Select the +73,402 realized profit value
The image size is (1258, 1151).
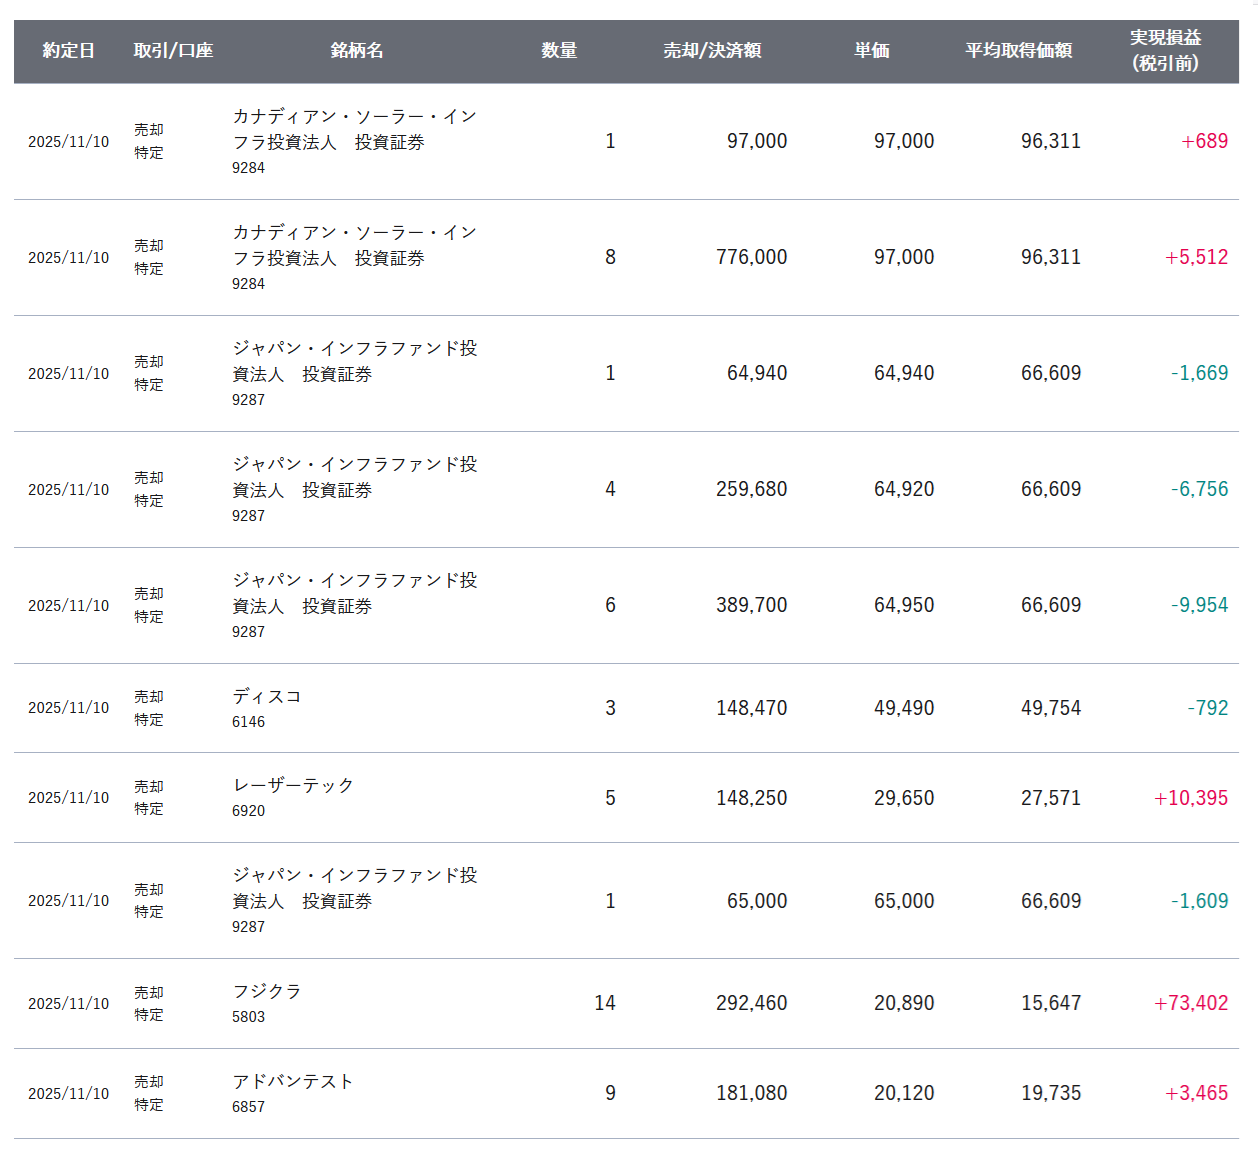point(1190,1003)
